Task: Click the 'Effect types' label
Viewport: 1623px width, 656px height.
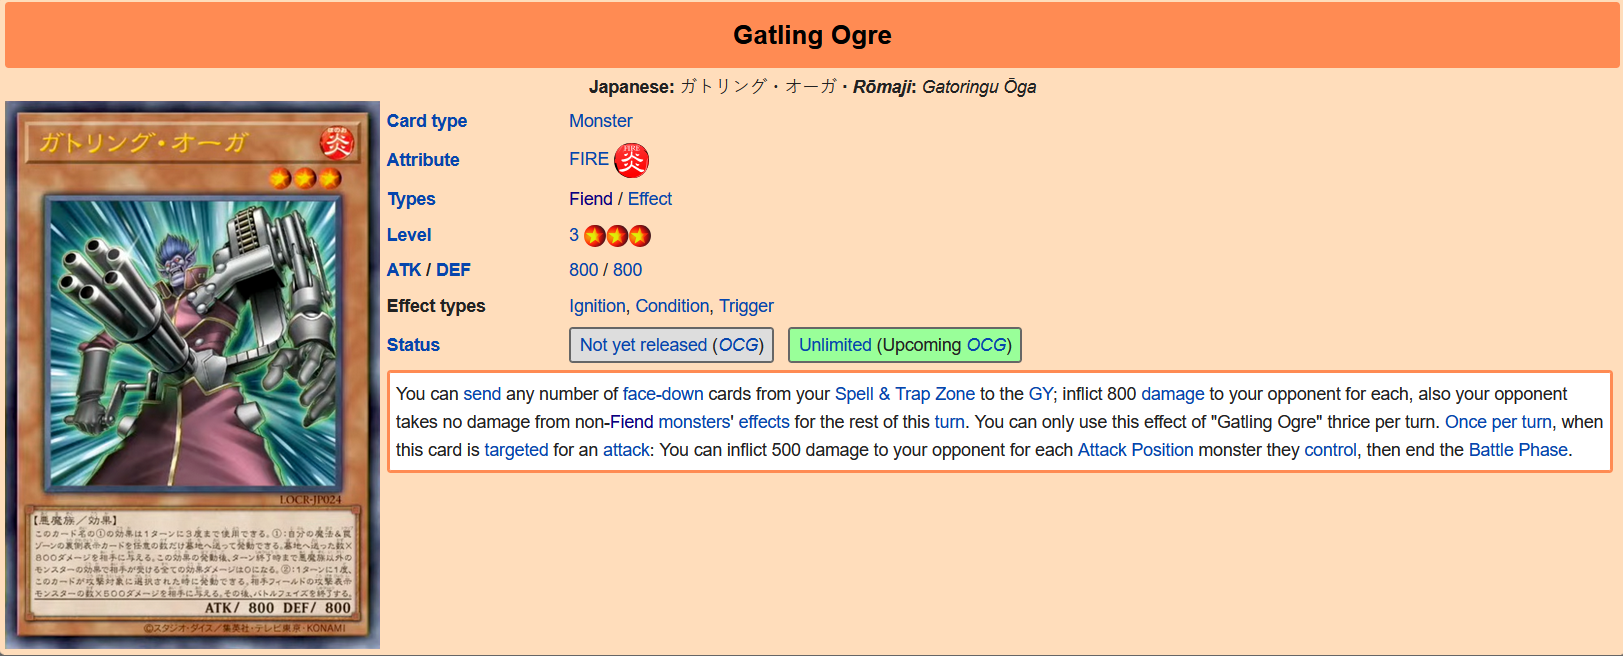Action: [436, 306]
